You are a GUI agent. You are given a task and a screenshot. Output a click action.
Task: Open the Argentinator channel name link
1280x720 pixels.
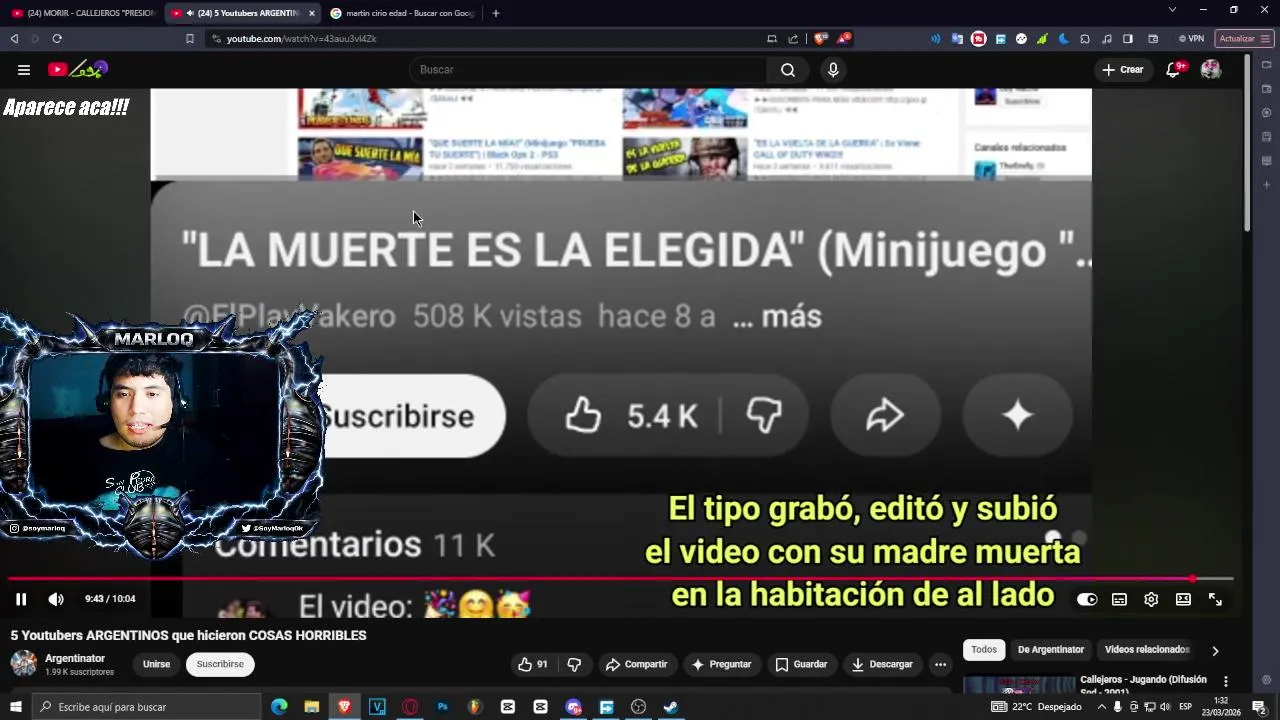point(75,658)
